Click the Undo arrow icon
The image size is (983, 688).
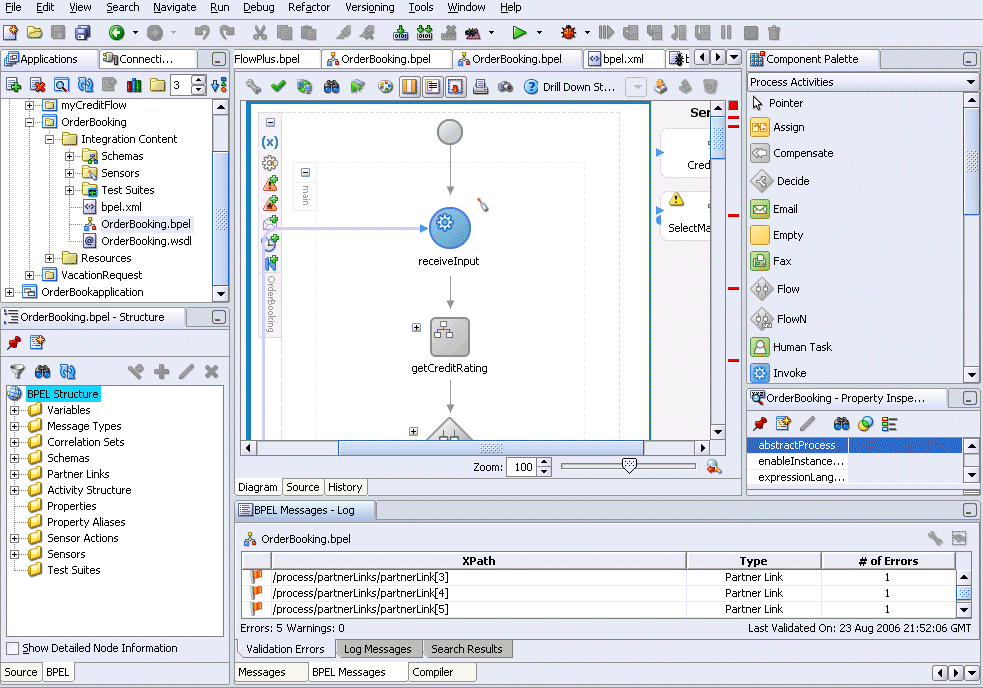point(201,33)
